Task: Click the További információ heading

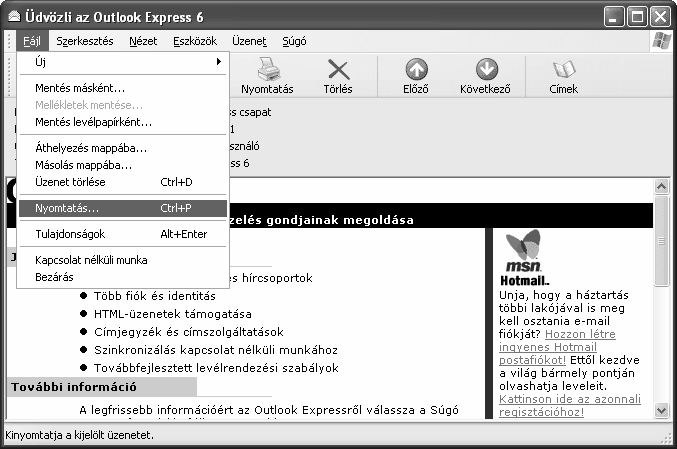Action: [x=74, y=387]
